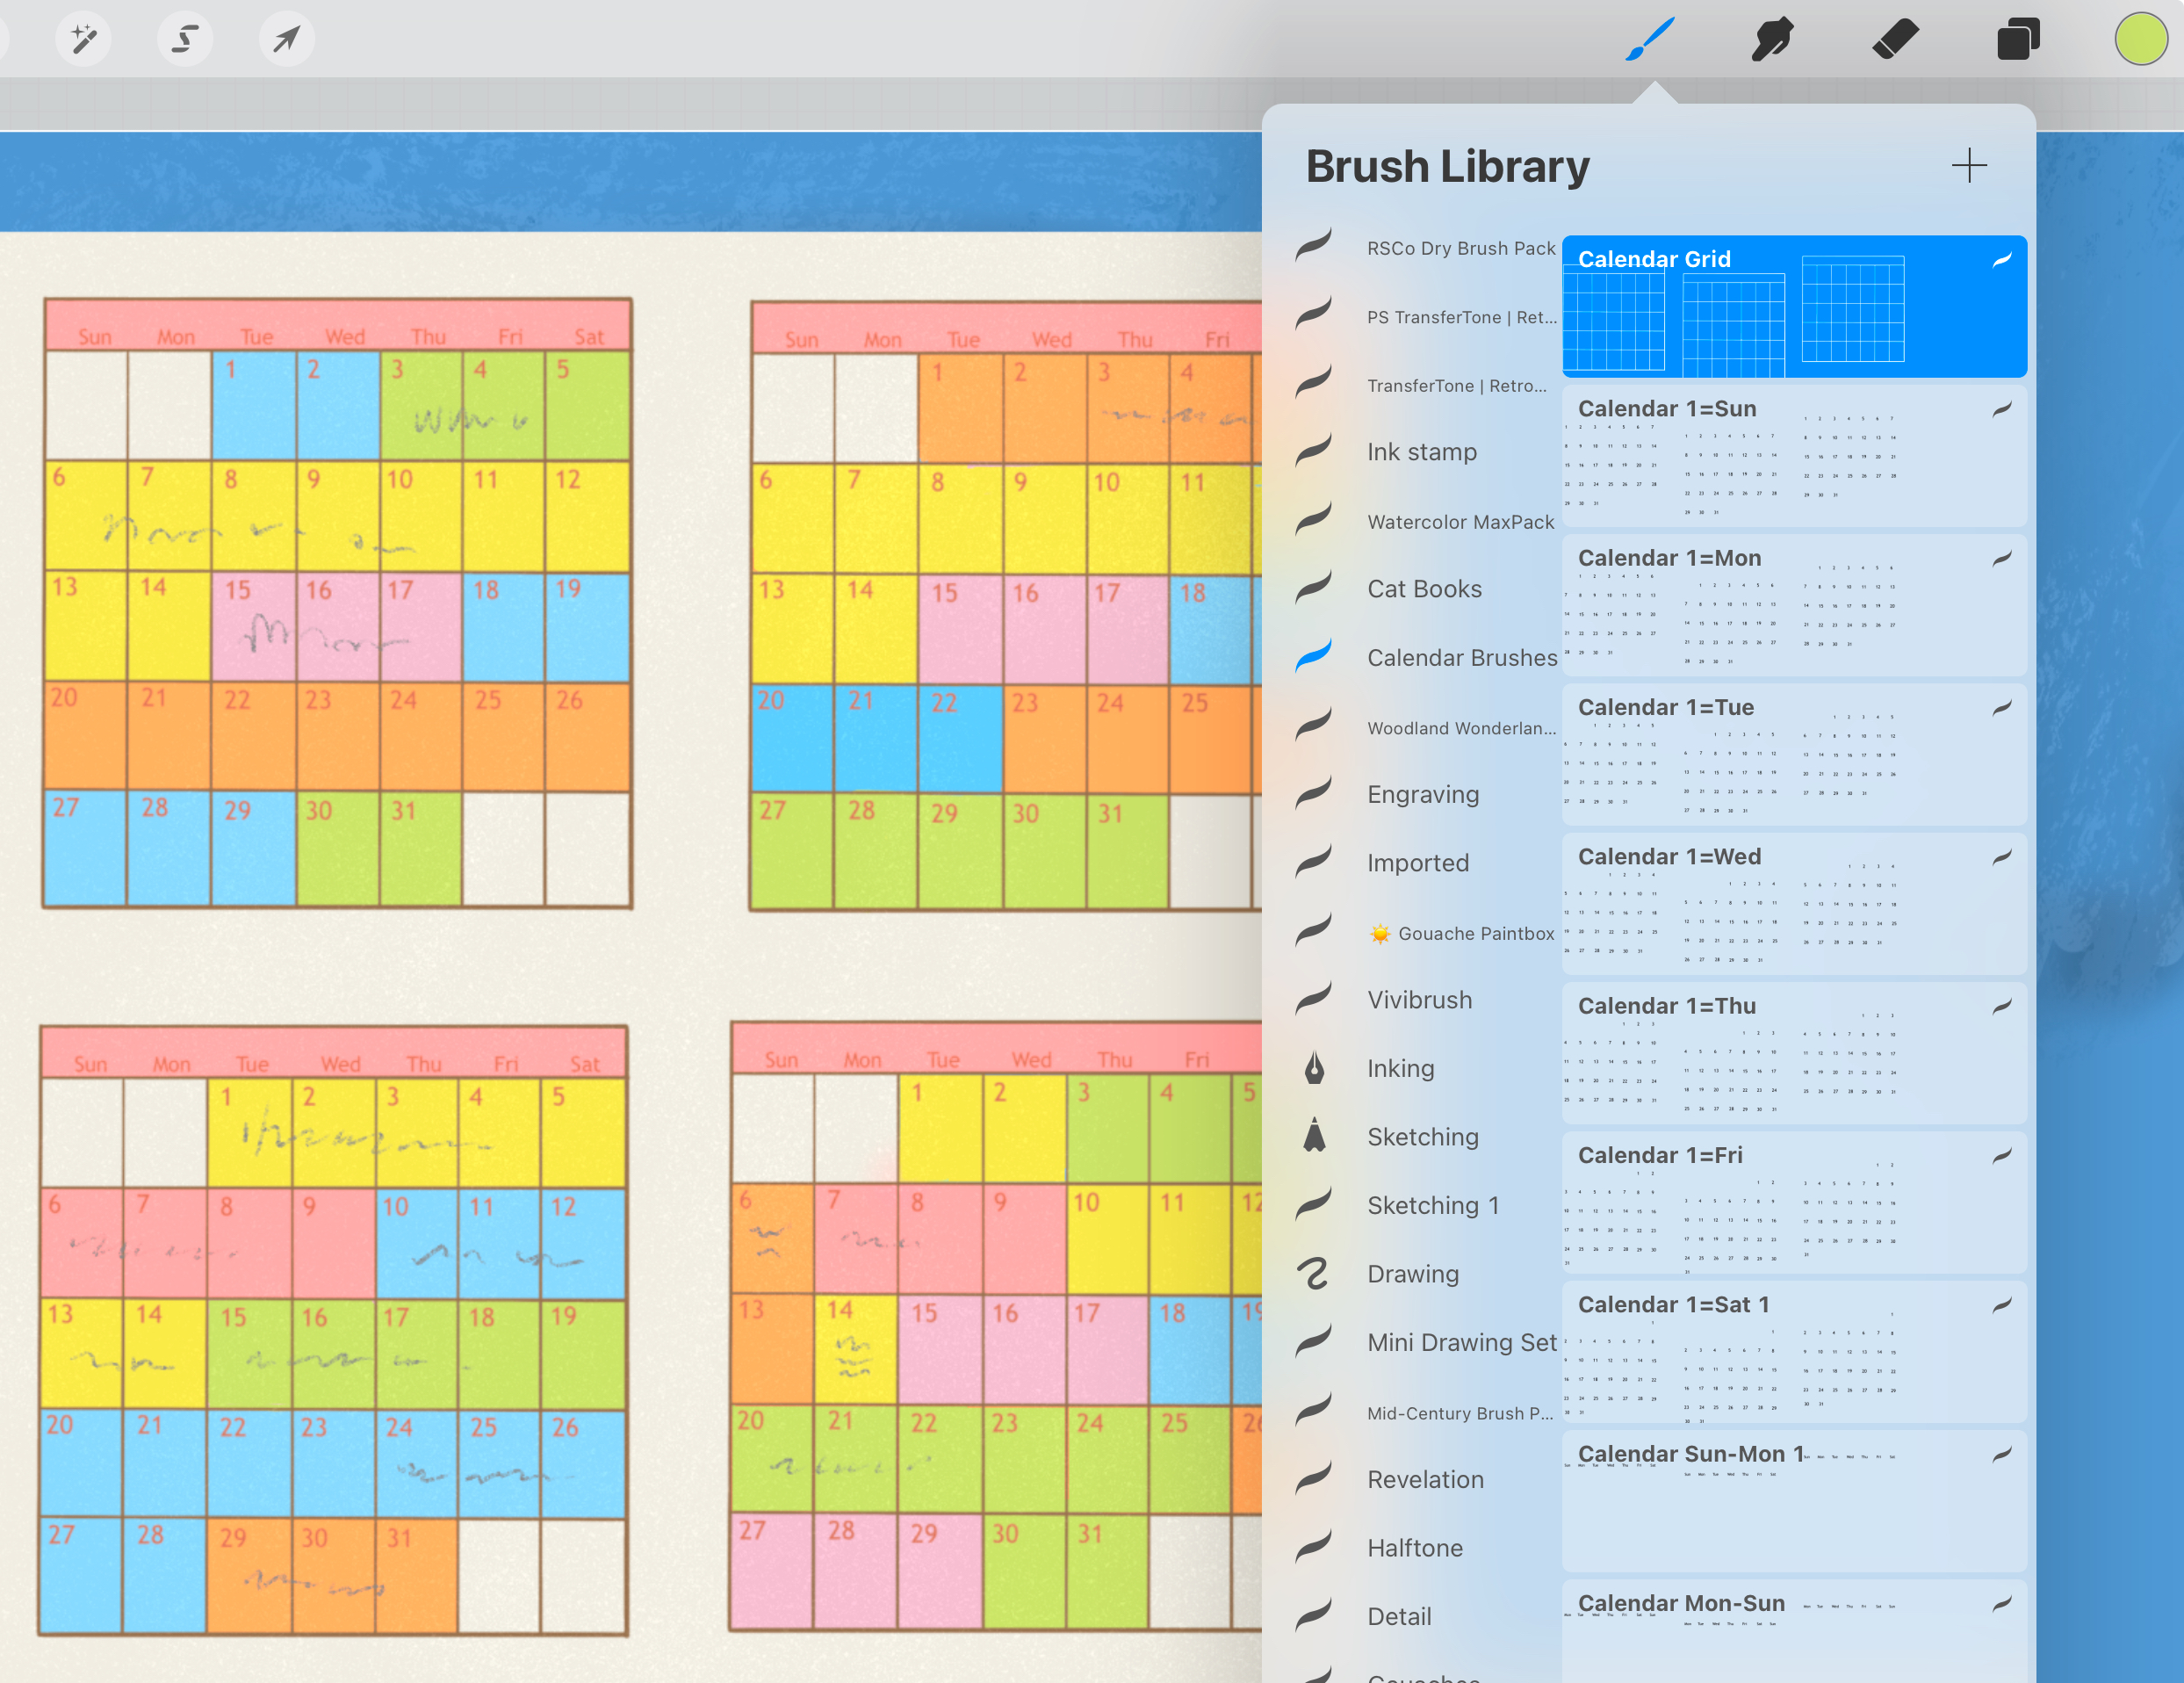This screenshot has width=2184, height=1683.
Task: Tap stroke icon beside Imported
Action: pos(1313,861)
